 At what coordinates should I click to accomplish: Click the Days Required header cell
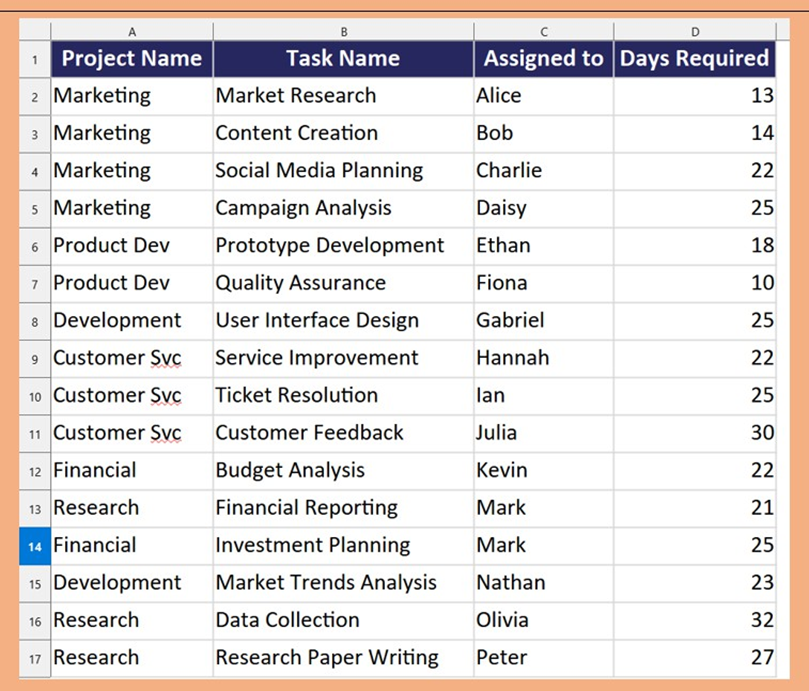(x=695, y=59)
